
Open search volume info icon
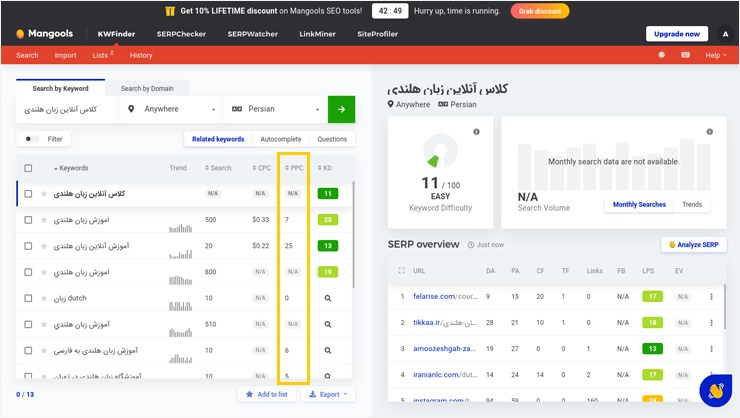pyautogui.click(x=709, y=132)
